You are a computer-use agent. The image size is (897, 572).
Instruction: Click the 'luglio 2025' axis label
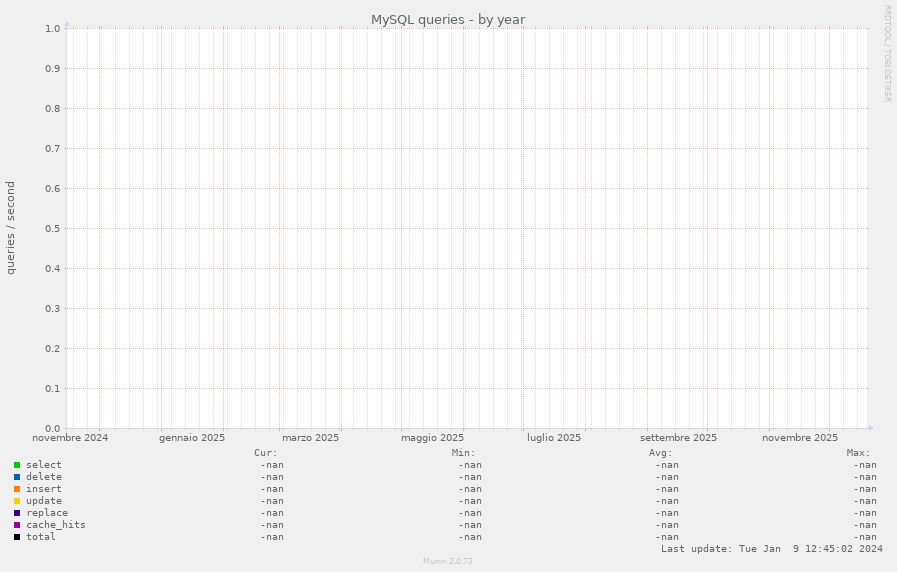[554, 438]
